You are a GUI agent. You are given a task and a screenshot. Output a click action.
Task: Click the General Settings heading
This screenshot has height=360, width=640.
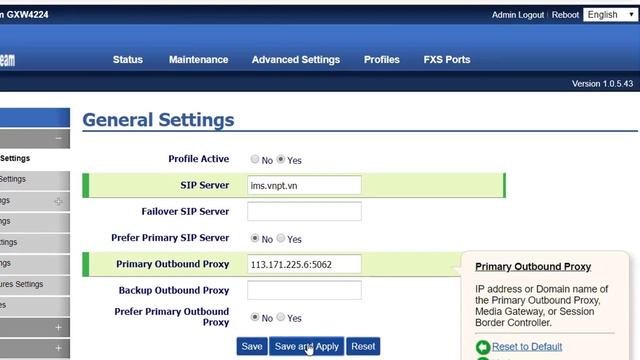point(158,120)
